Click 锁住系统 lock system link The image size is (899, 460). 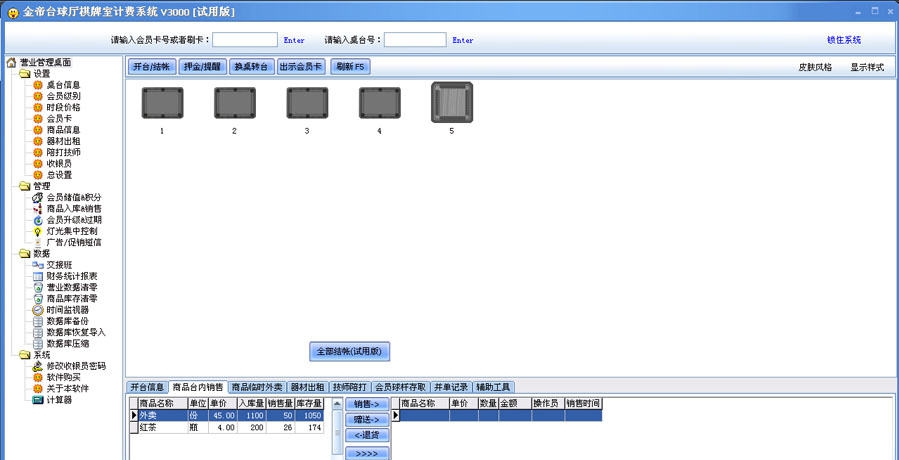(843, 40)
